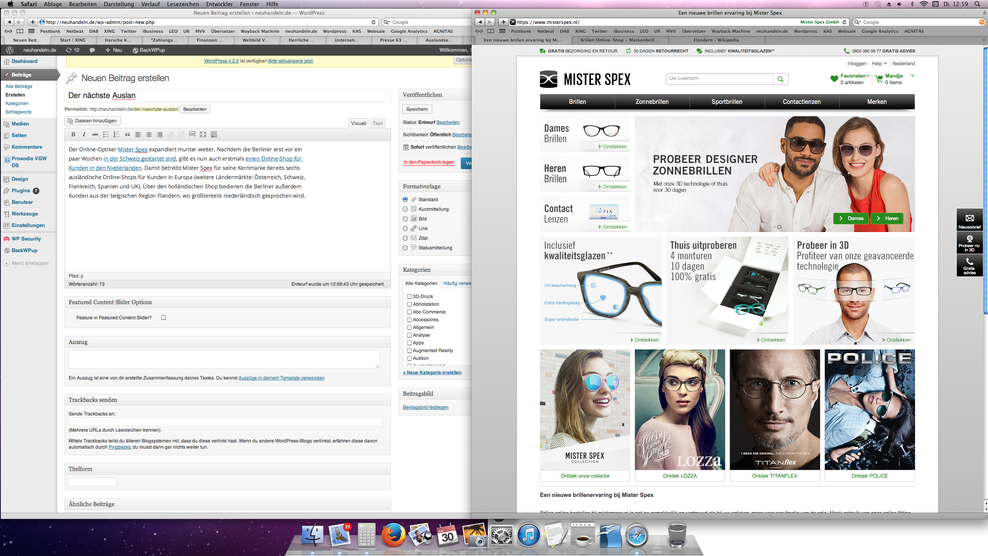
Task: Open POLICE brand thumbnail
Action: [x=870, y=410]
